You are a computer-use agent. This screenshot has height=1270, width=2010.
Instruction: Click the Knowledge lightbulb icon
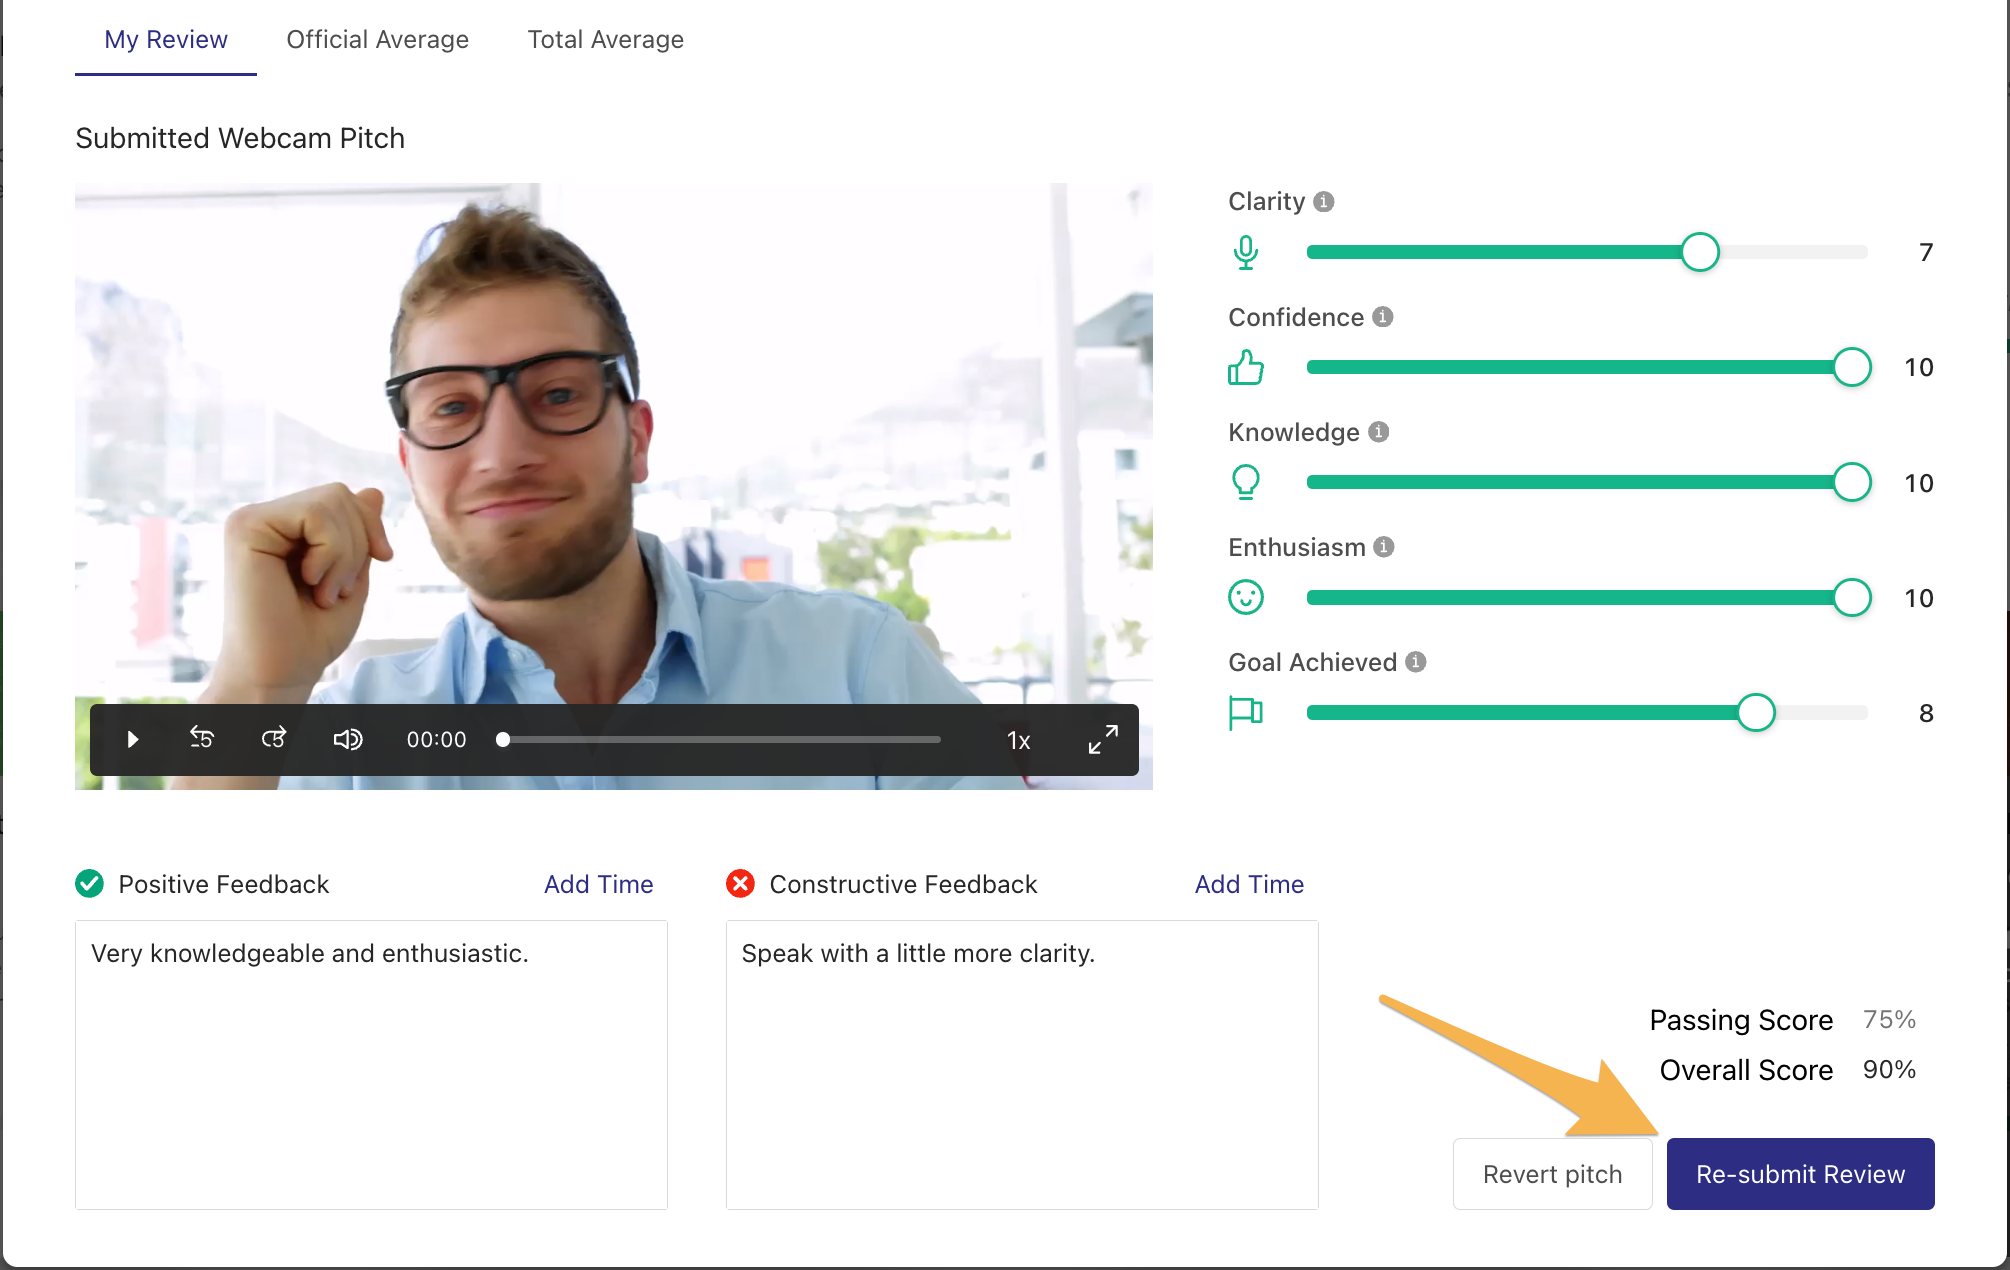tap(1246, 482)
